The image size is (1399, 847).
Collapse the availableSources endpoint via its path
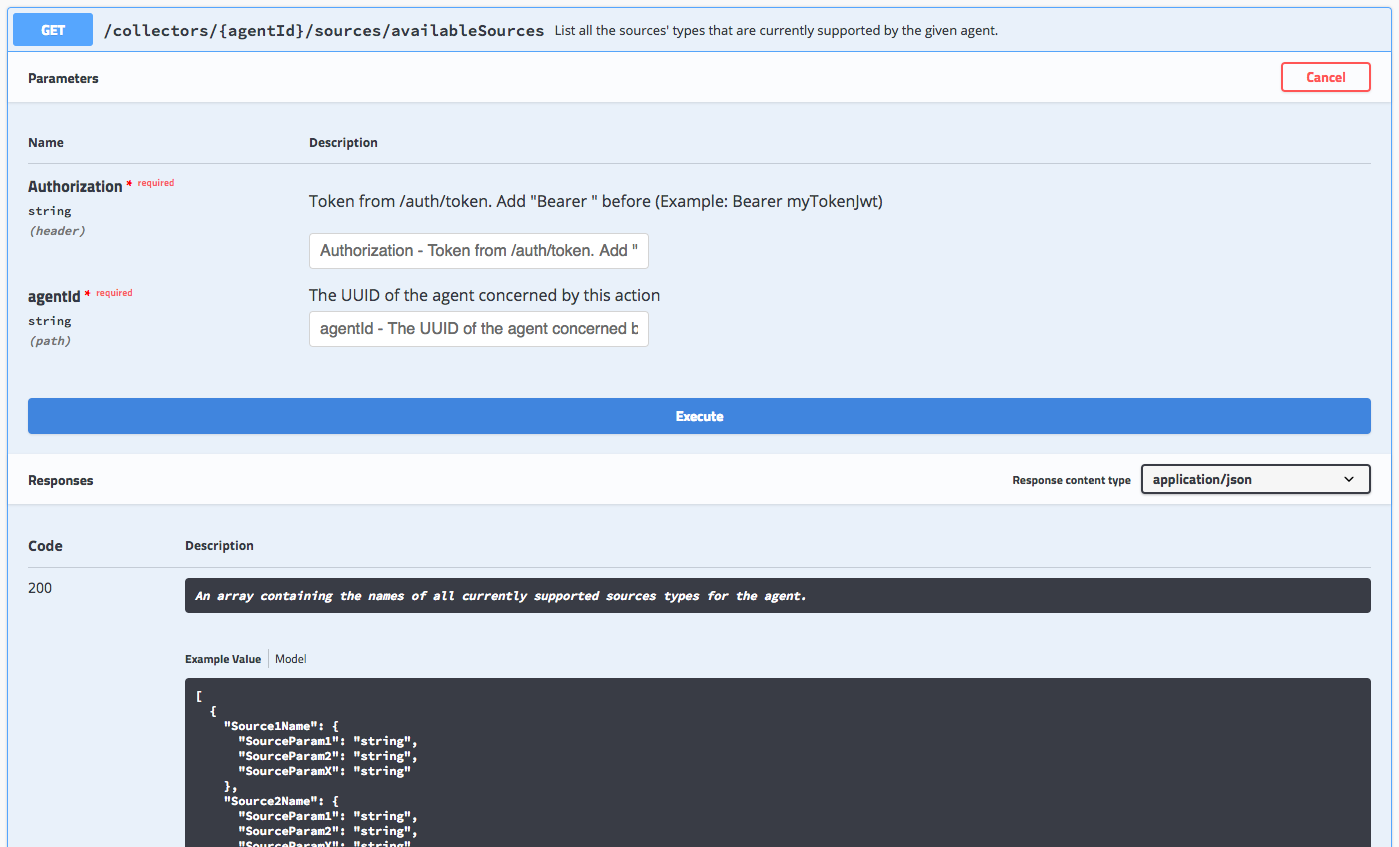click(x=324, y=30)
